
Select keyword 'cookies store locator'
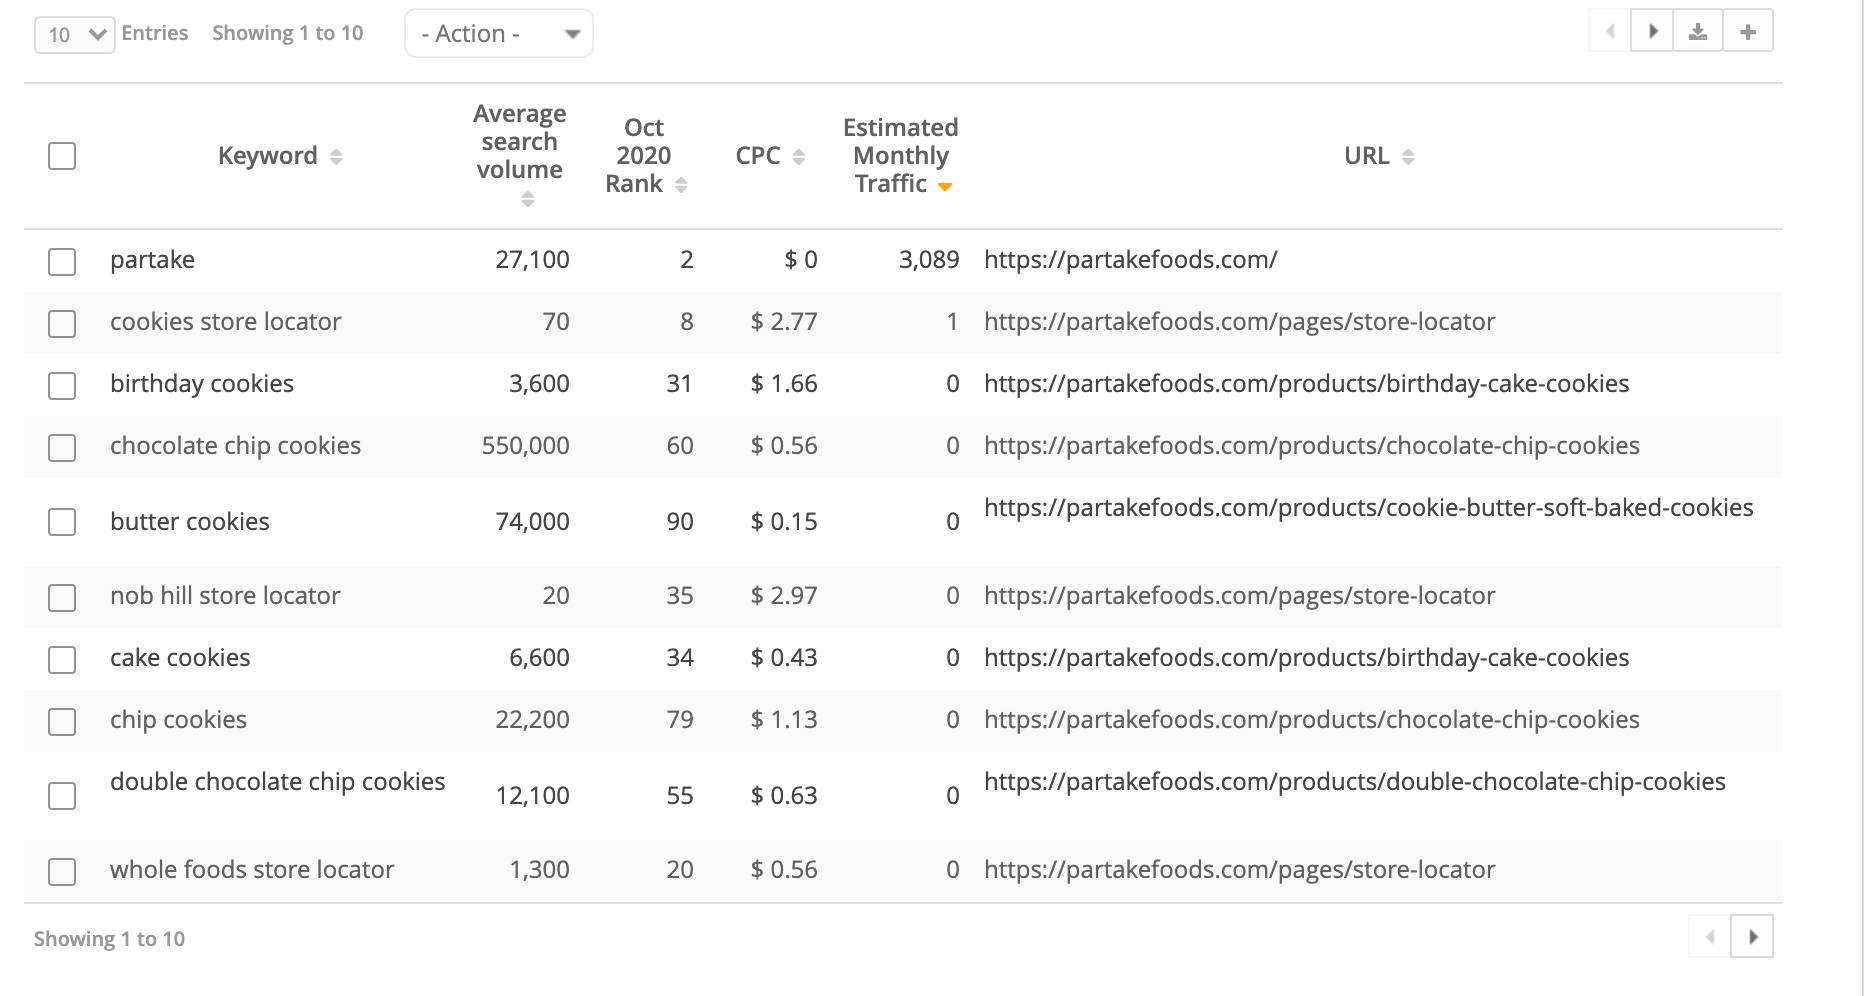click(226, 322)
